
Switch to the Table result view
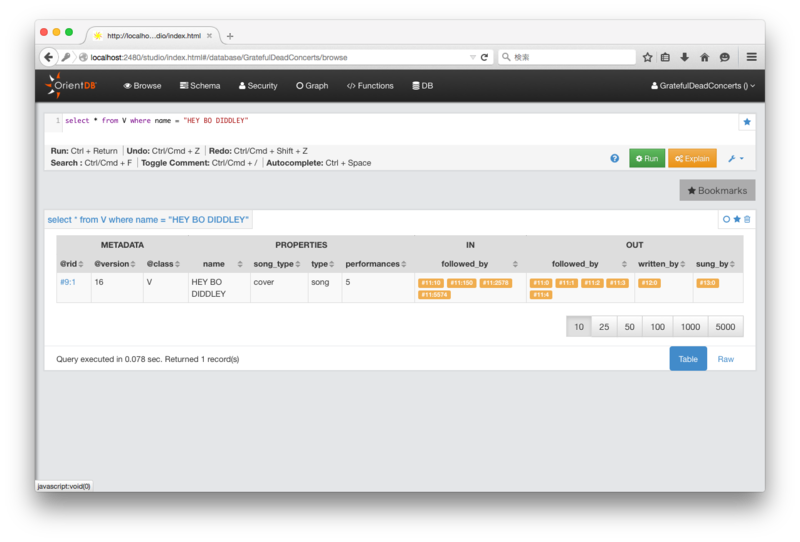[688, 359]
